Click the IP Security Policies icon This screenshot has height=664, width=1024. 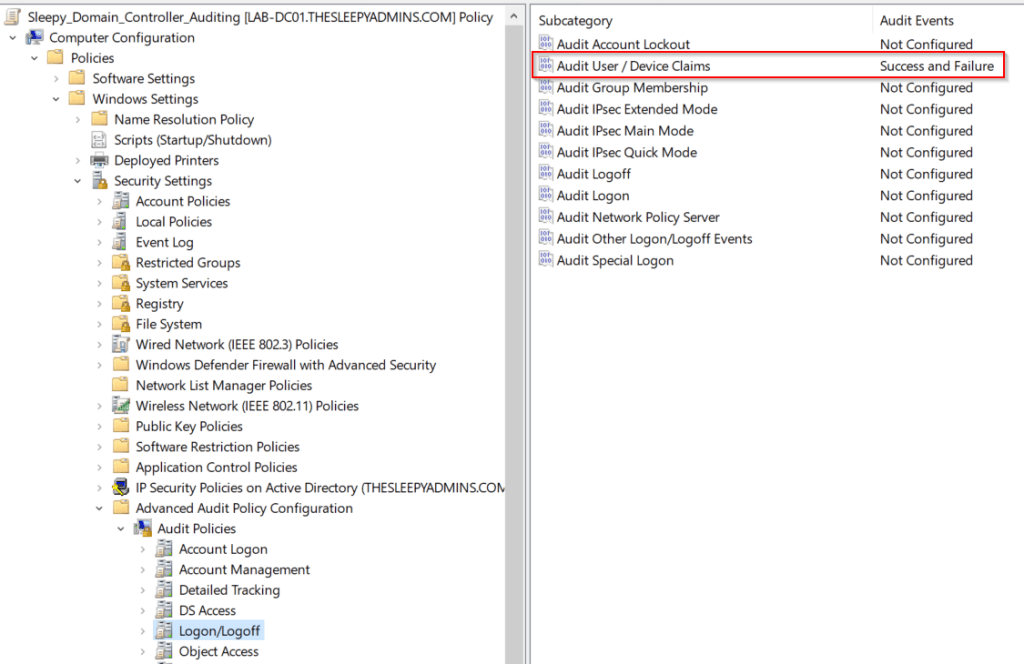click(121, 488)
